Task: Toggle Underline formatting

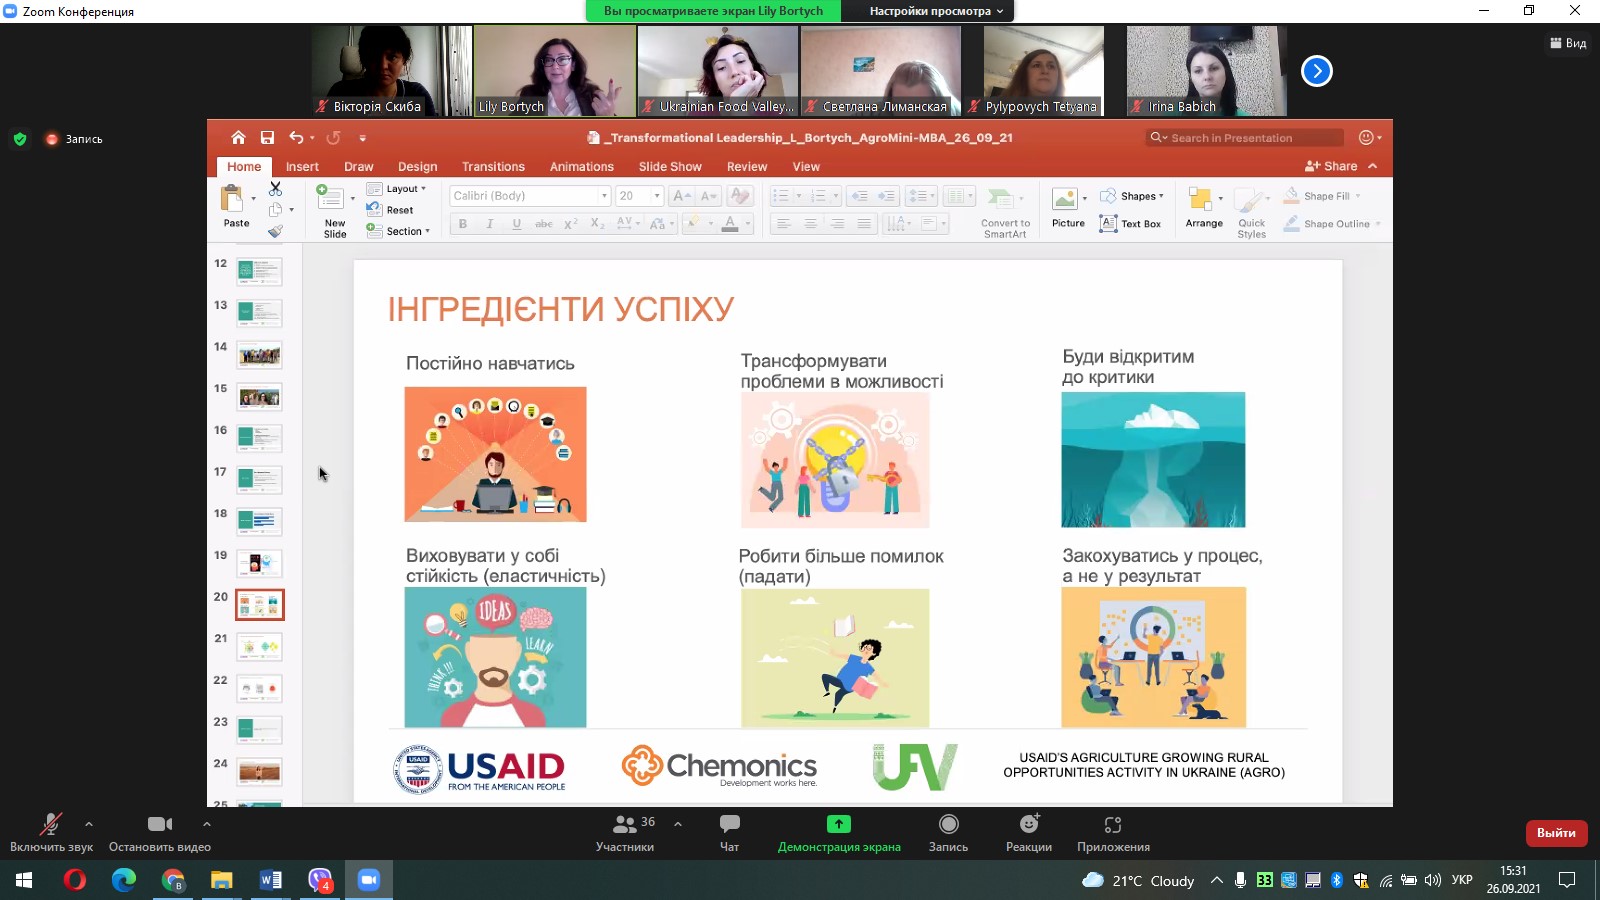Action: click(517, 224)
